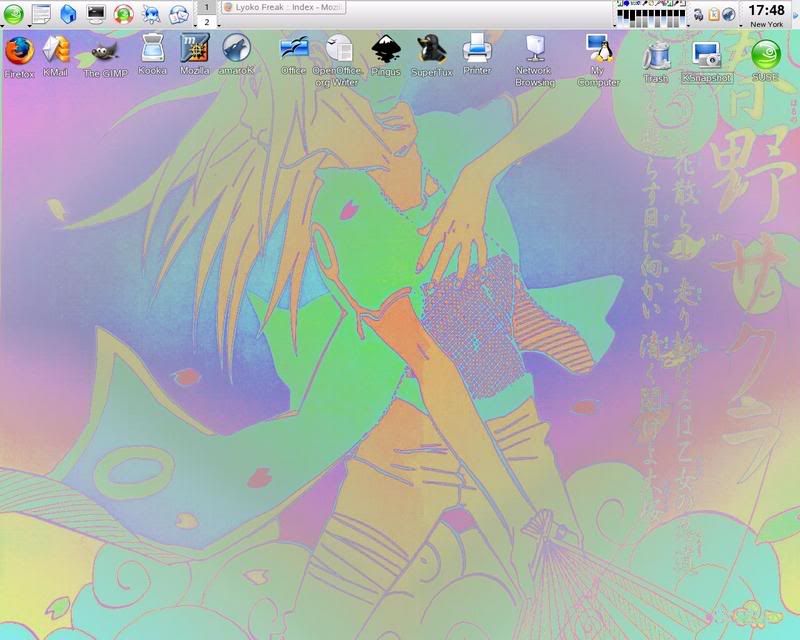
Task: Select the Trash desktop icon
Action: 656,63
